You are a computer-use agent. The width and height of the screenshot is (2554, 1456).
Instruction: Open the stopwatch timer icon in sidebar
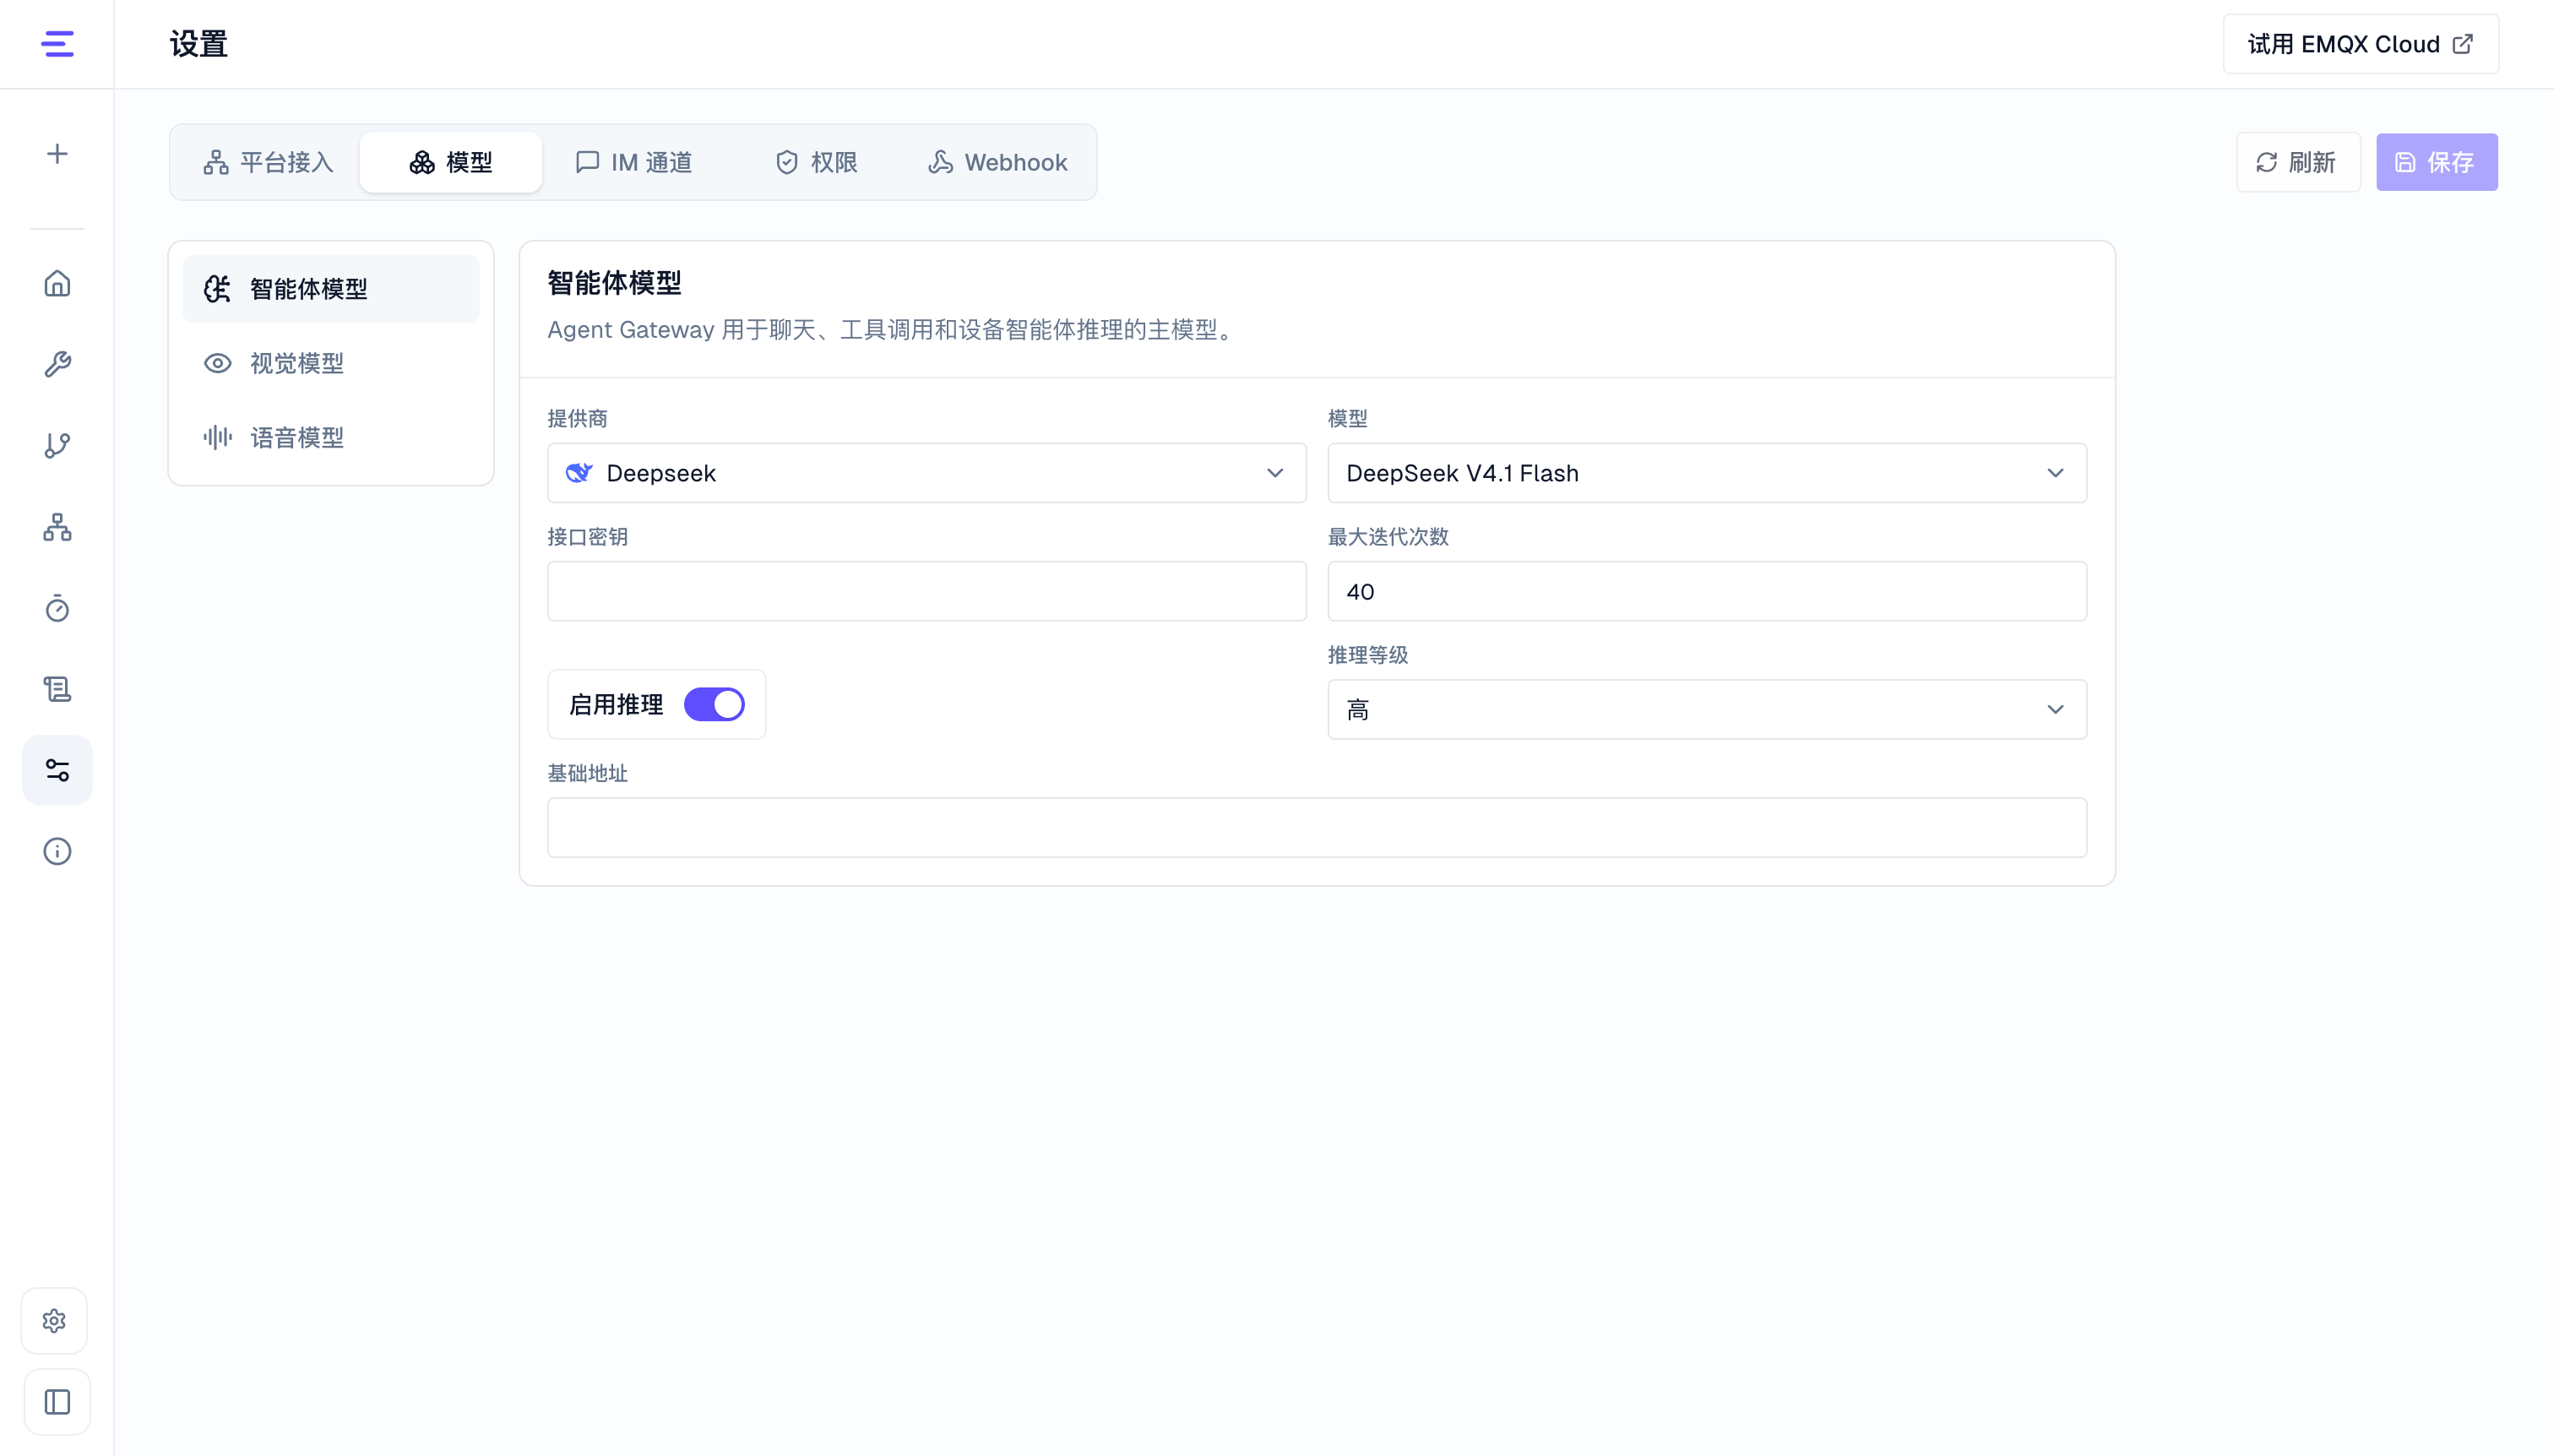pyautogui.click(x=57, y=608)
